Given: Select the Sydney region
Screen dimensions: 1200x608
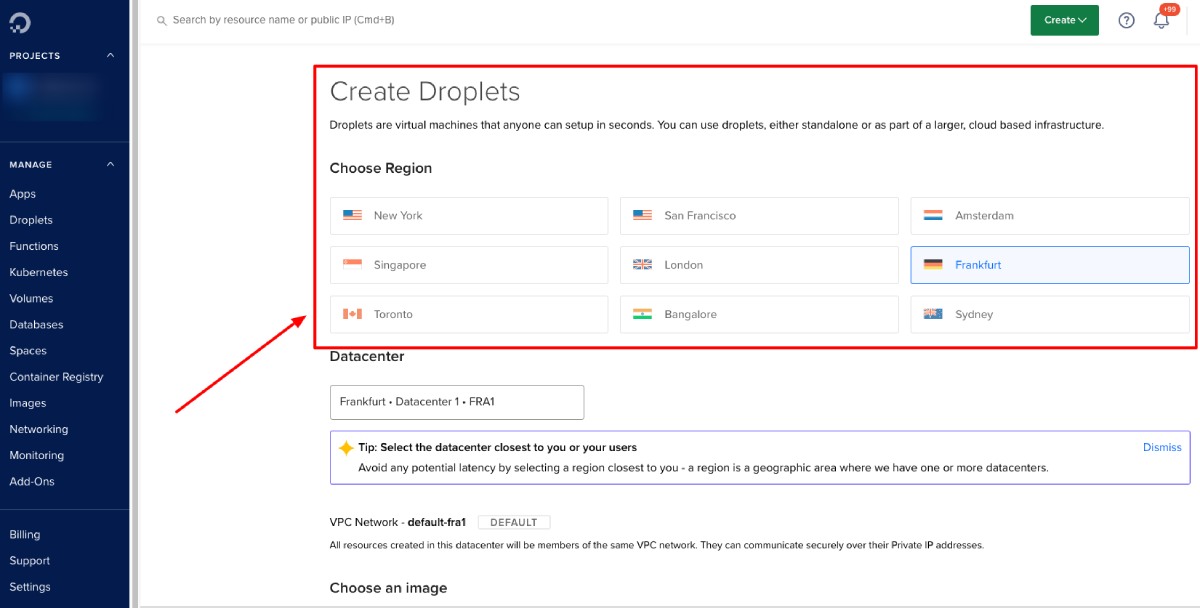Looking at the screenshot, I should click(1048, 313).
